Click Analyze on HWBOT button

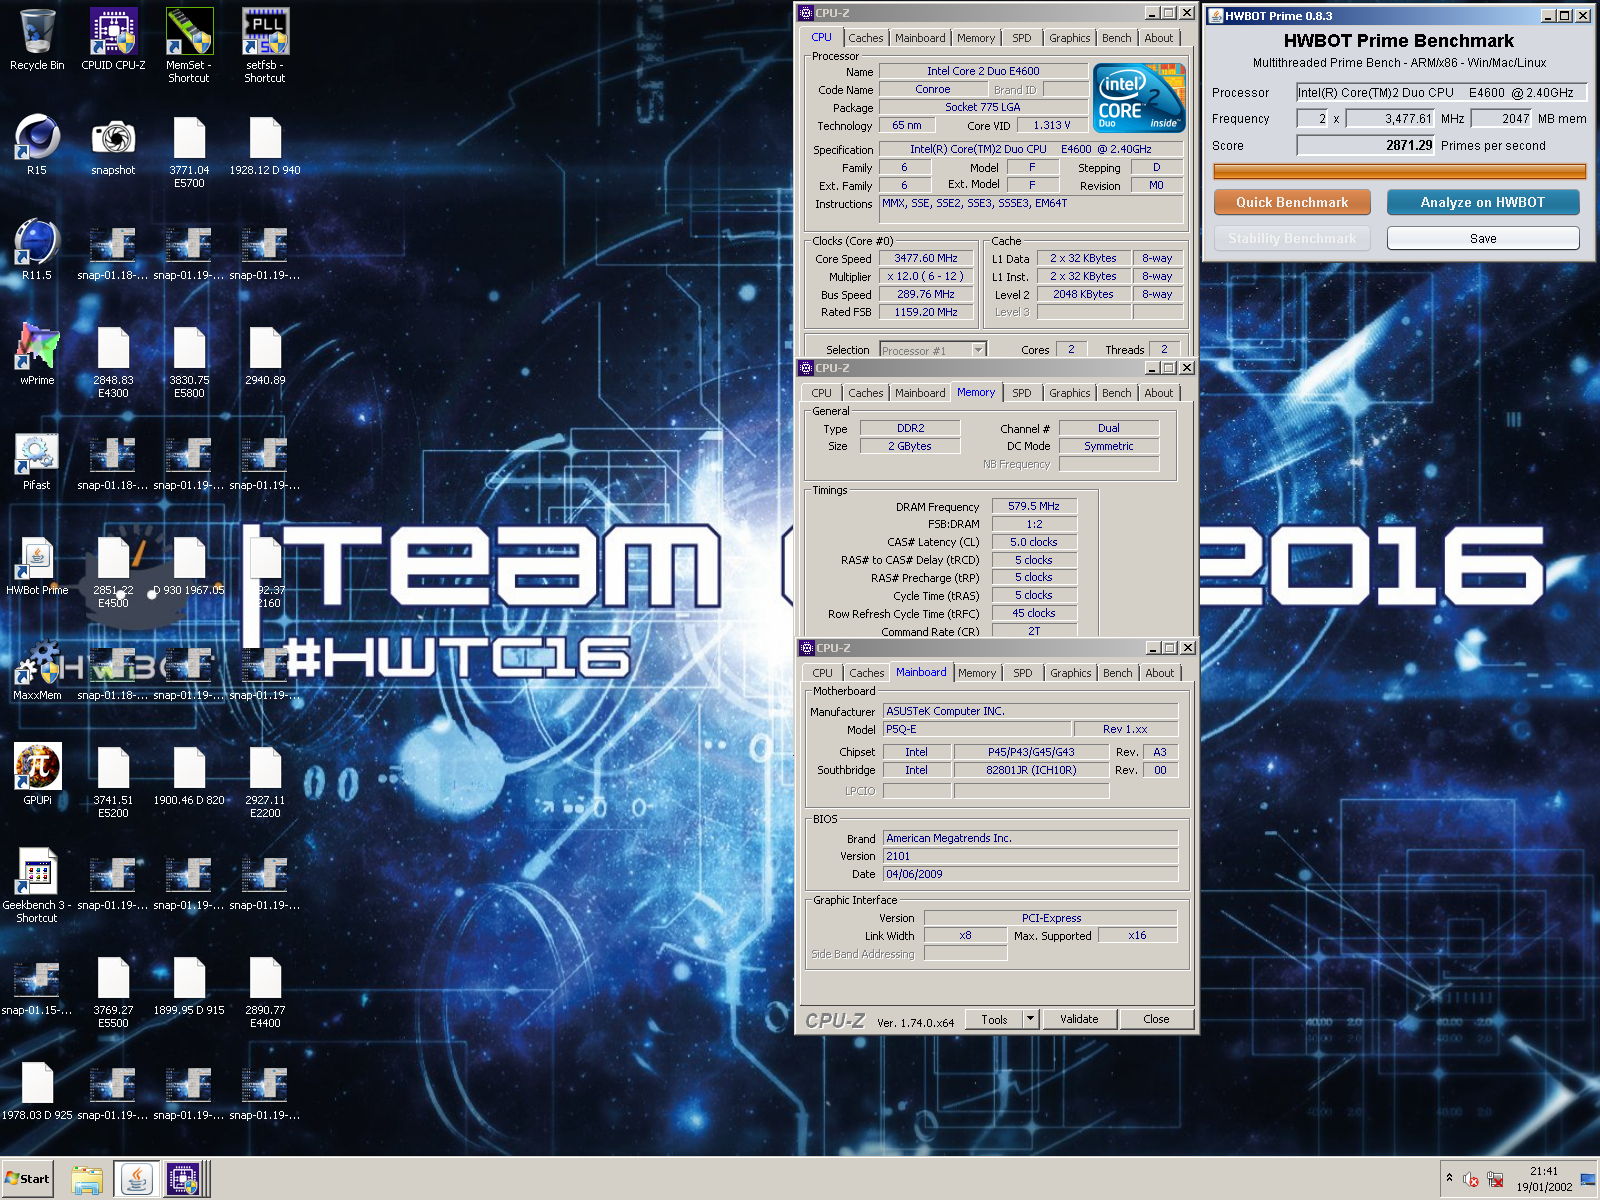(x=1483, y=202)
